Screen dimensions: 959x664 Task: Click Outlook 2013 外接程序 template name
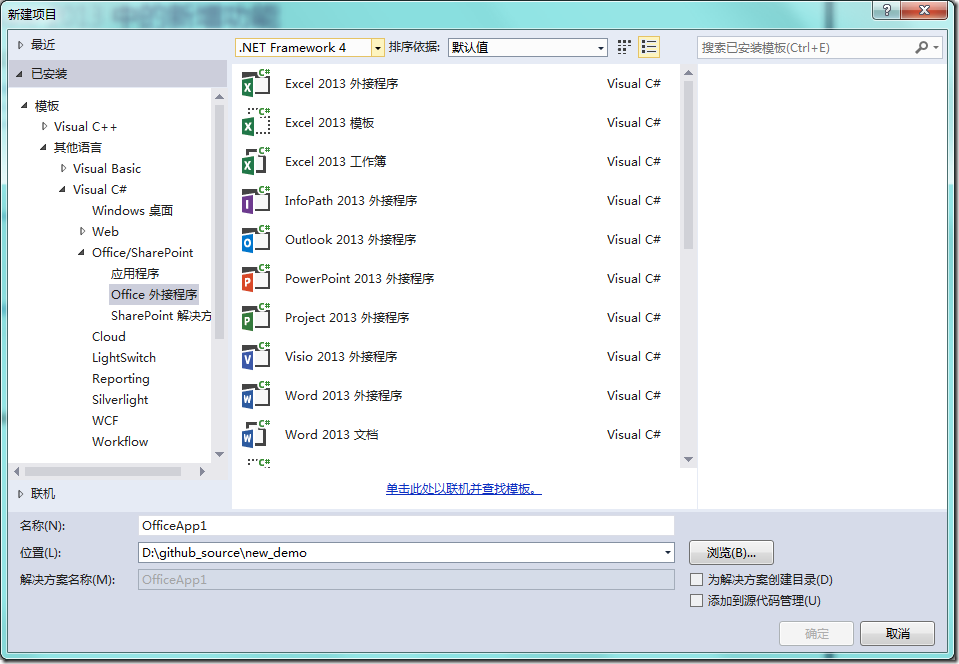click(x=350, y=240)
